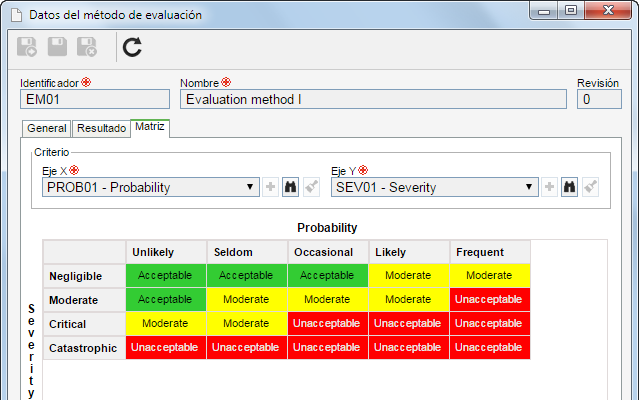Click the Identificador field EM01
The width and height of the screenshot is (639, 400).
(95, 99)
